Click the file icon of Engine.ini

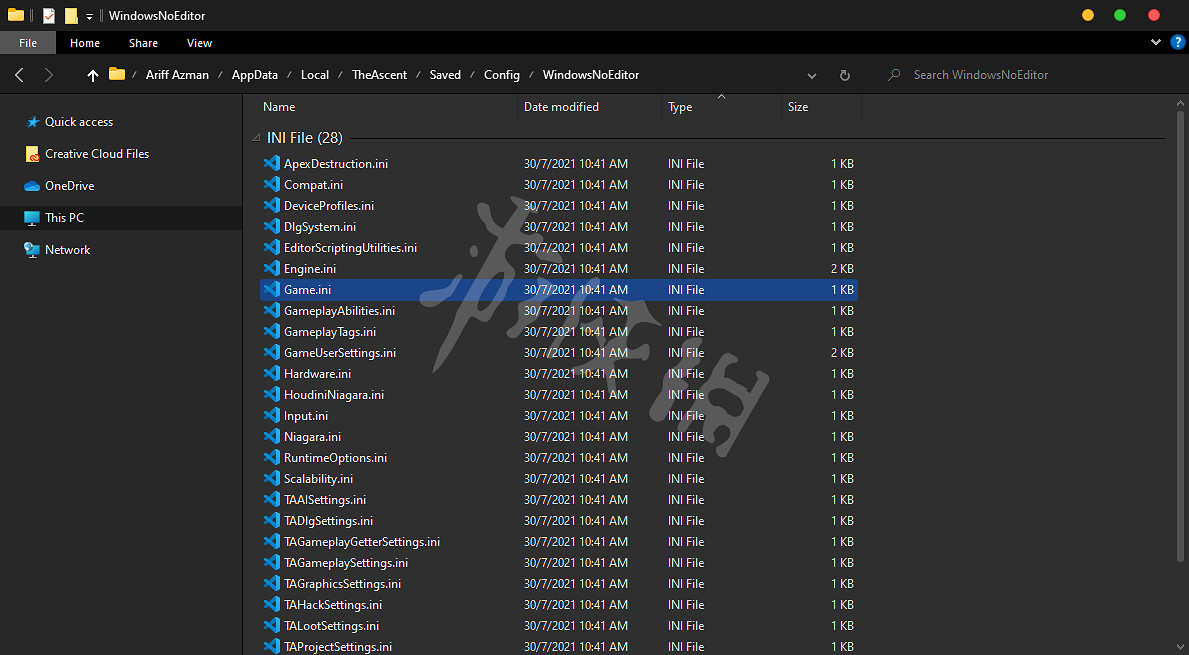coord(271,269)
